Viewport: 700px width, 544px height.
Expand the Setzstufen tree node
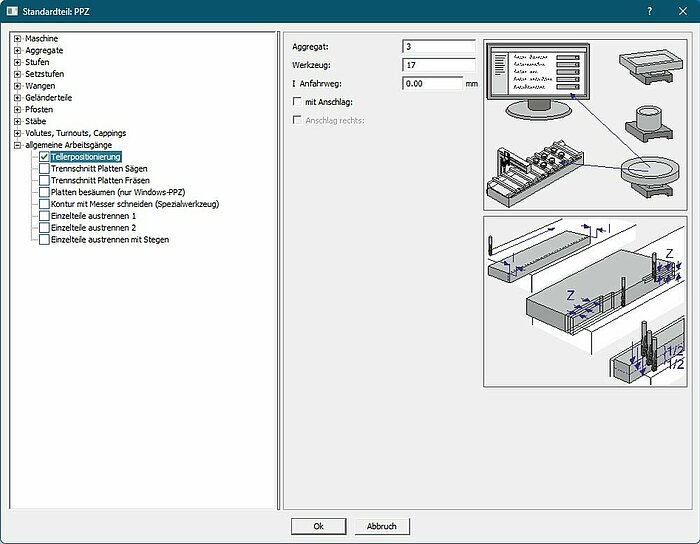click(17, 74)
